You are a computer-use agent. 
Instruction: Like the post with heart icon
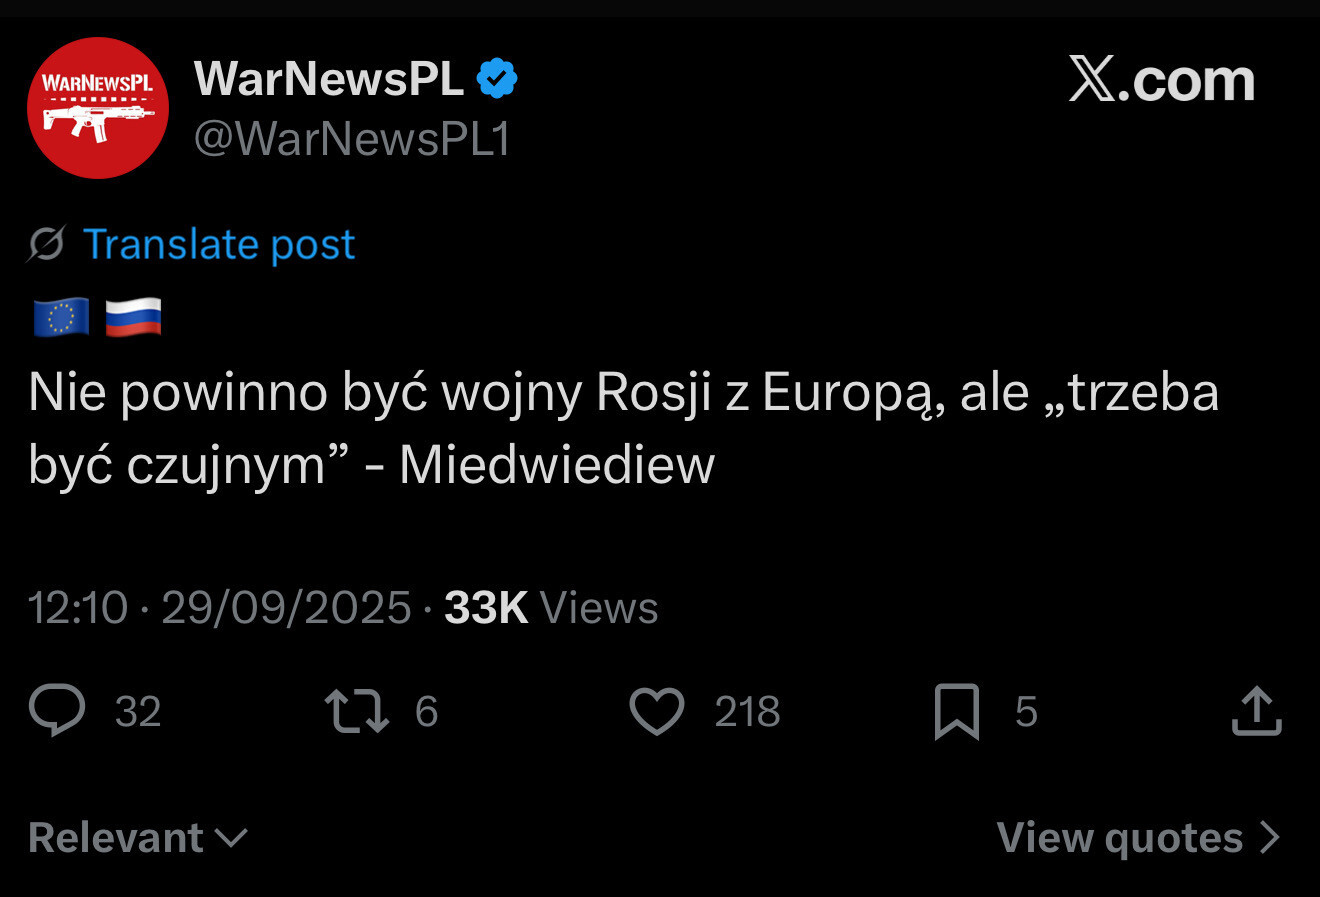pyautogui.click(x=657, y=710)
